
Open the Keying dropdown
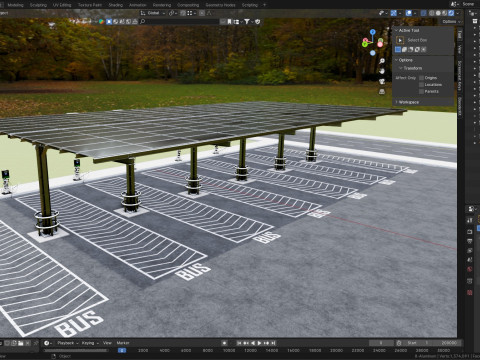coord(90,343)
